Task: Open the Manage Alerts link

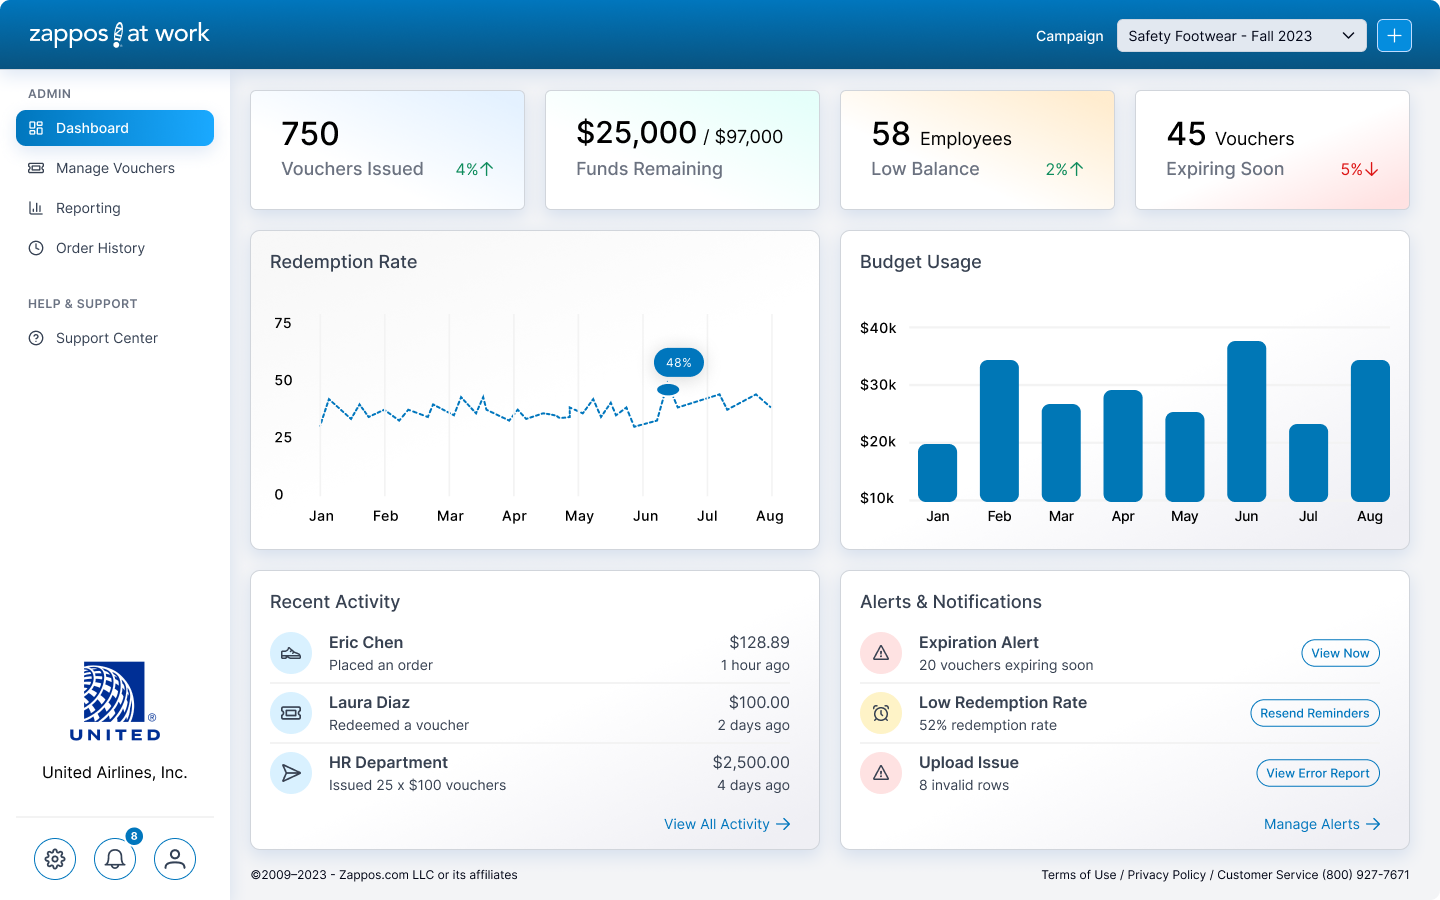Action: click(x=1321, y=824)
